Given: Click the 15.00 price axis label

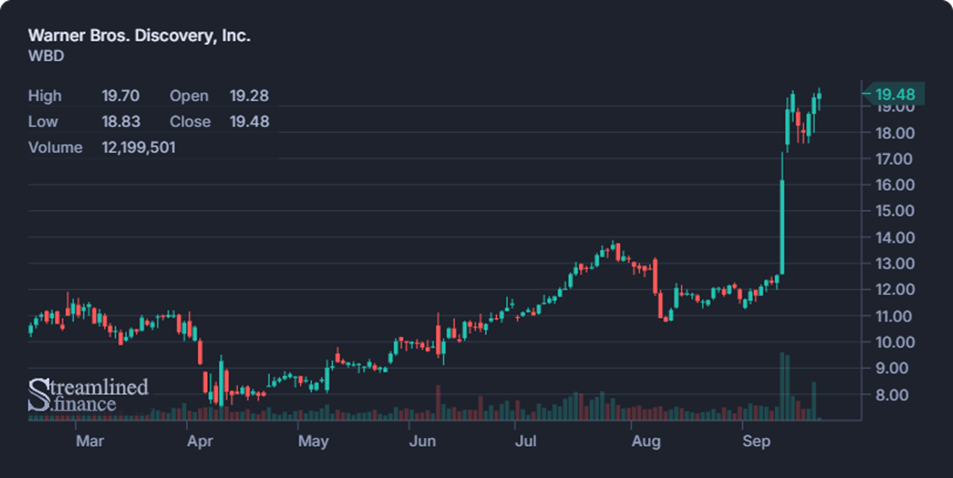Looking at the screenshot, I should click(x=895, y=211).
